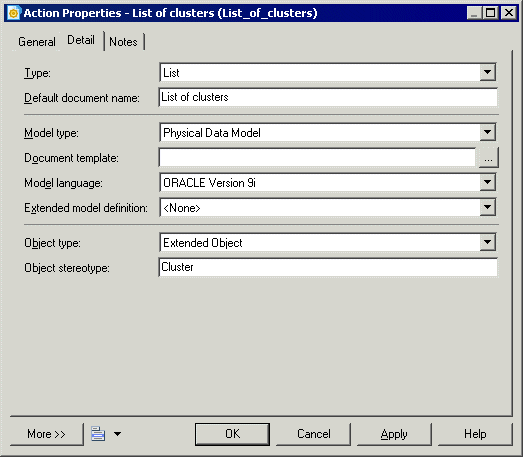
Task: Expand the Model language combo box
Action: [487, 182]
